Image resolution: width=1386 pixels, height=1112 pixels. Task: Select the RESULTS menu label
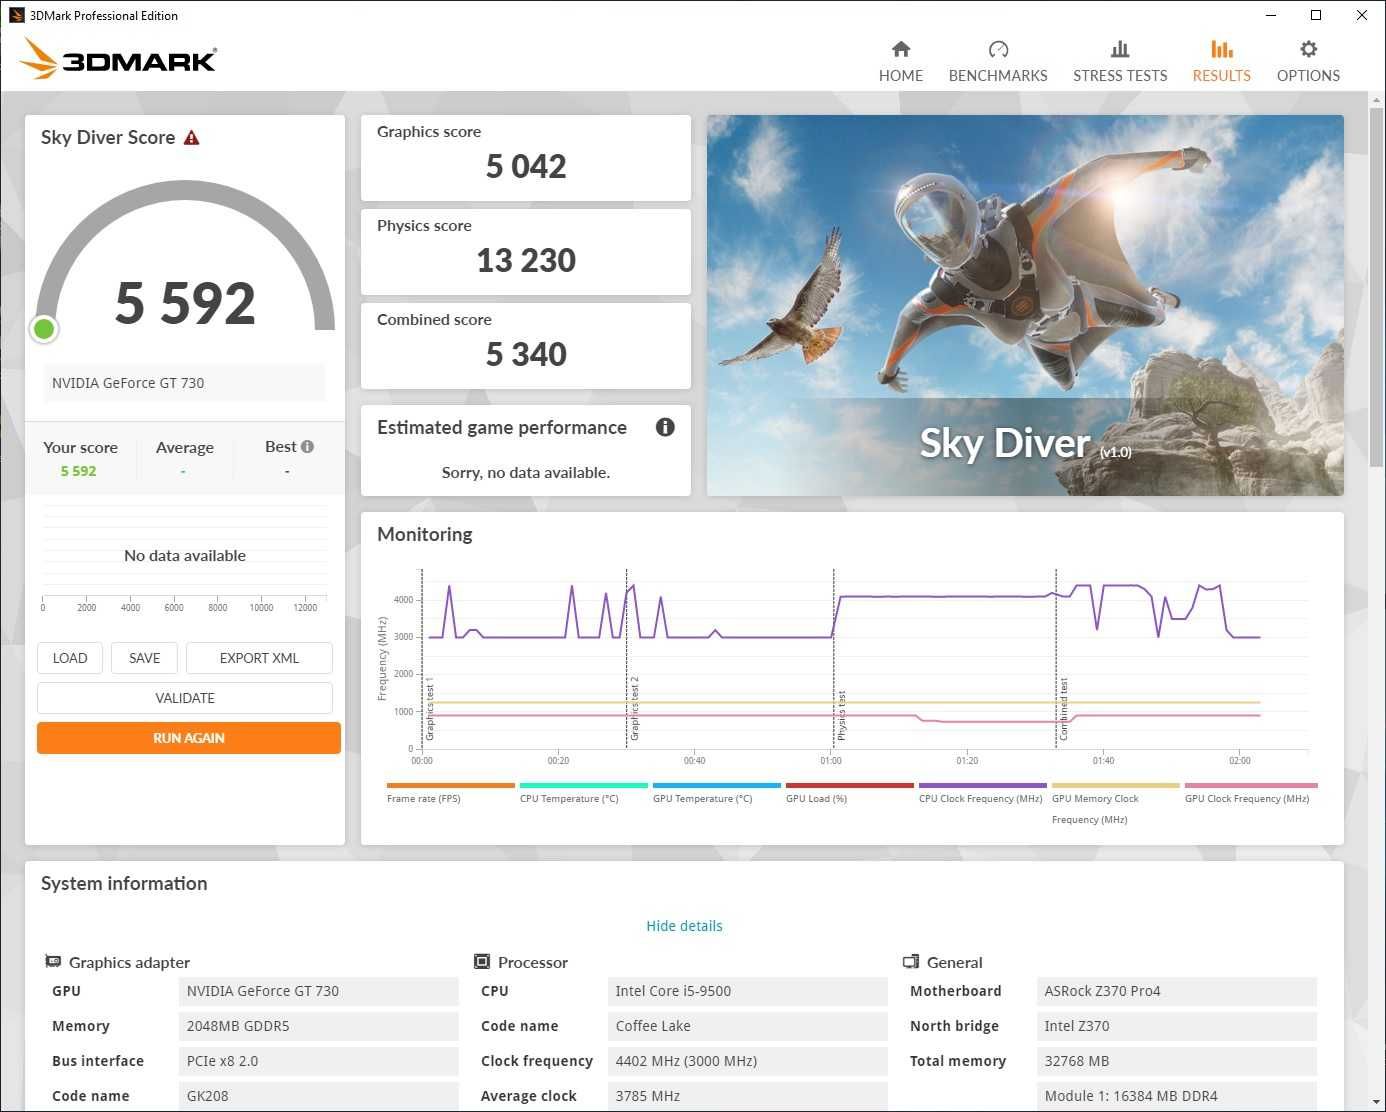click(1221, 76)
